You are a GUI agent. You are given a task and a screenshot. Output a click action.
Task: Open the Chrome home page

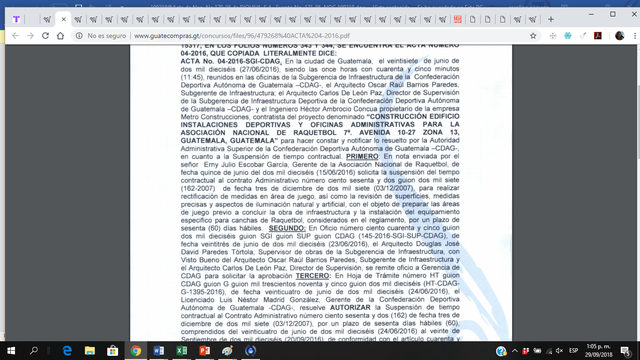coord(60,36)
